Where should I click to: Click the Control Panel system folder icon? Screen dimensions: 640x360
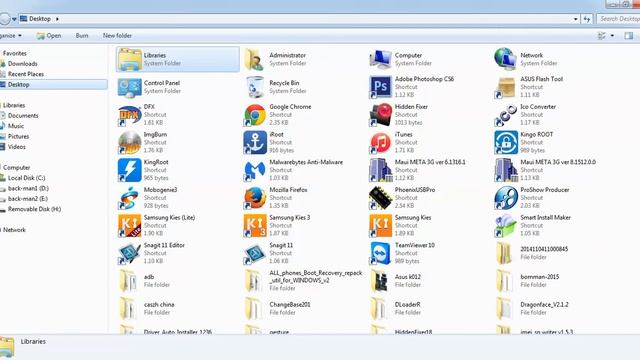tap(129, 87)
